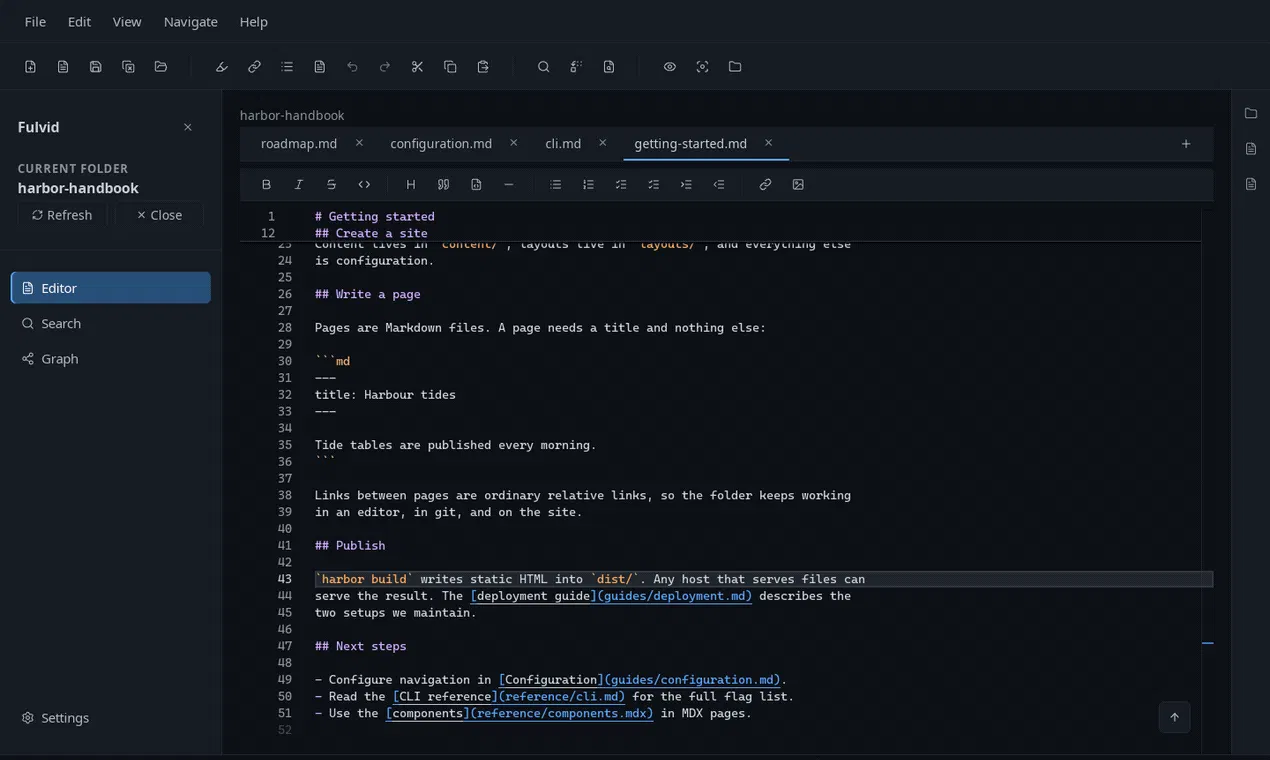Click the list icon in the top toolbar
The height and width of the screenshot is (760, 1270).
tap(287, 67)
